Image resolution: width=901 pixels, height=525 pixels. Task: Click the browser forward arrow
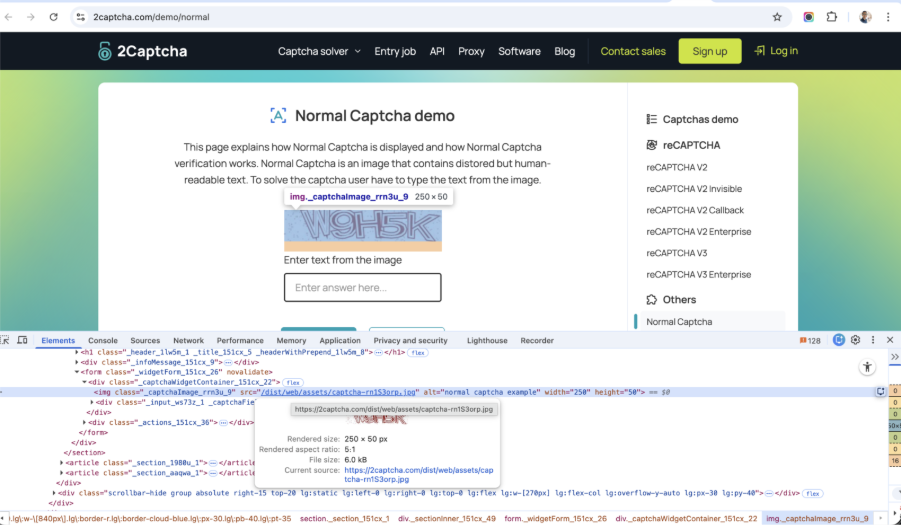coord(30,17)
